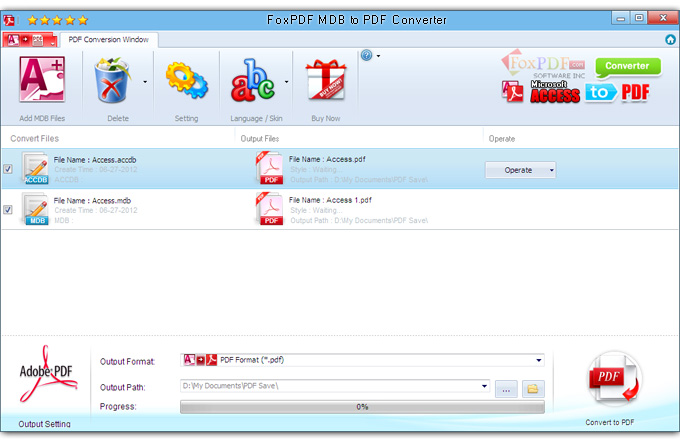Click the Setting label

186,118
